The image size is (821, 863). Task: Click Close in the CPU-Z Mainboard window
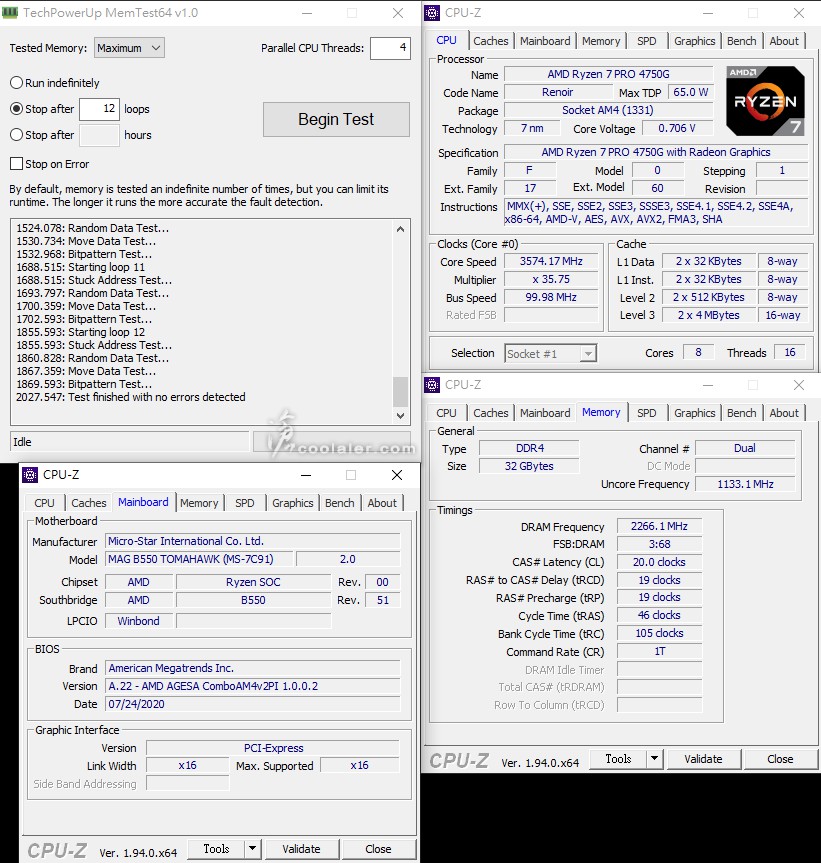(x=379, y=849)
